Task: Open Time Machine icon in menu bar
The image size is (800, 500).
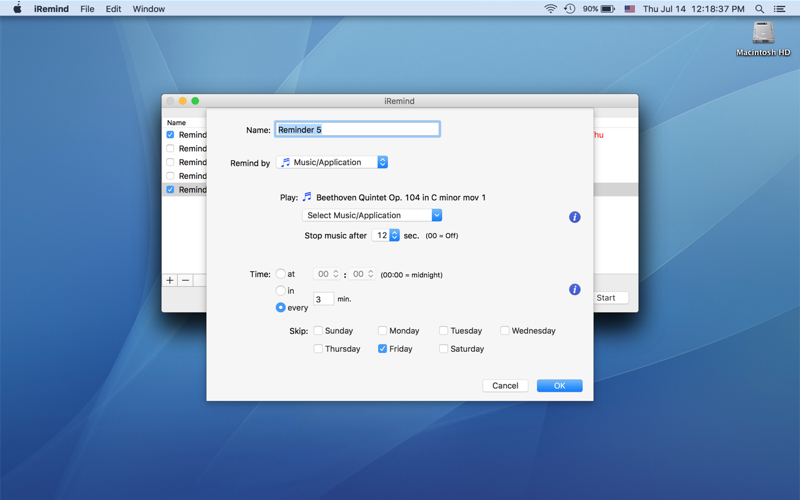Action: [569, 9]
